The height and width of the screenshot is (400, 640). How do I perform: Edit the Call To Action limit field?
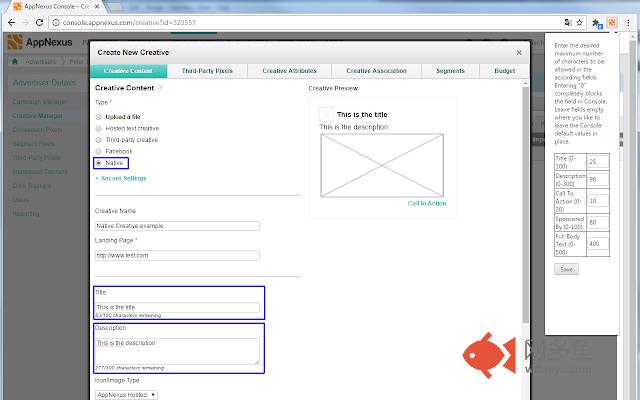(598, 201)
